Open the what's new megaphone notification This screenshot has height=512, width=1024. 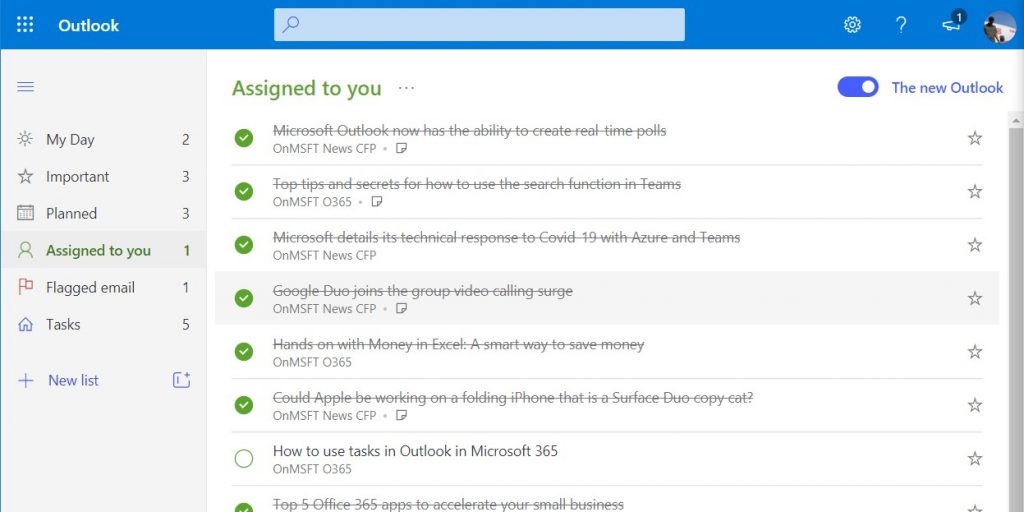click(952, 25)
